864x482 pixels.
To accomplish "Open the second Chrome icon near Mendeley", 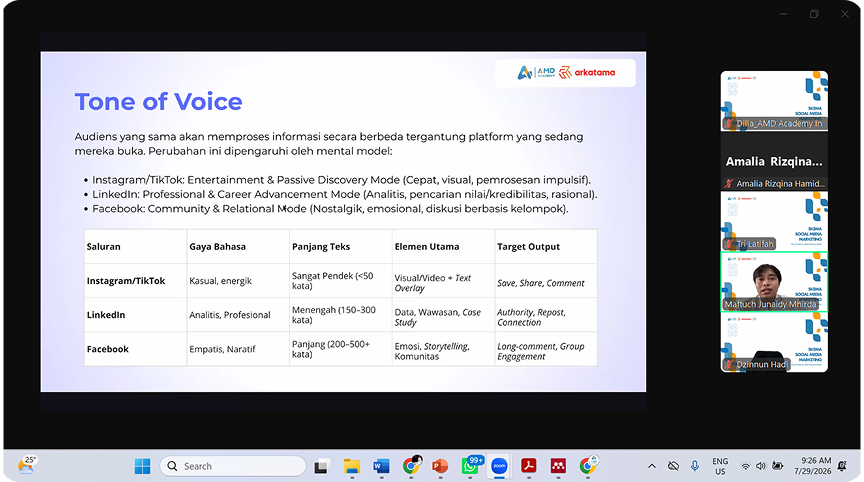I will [x=588, y=465].
